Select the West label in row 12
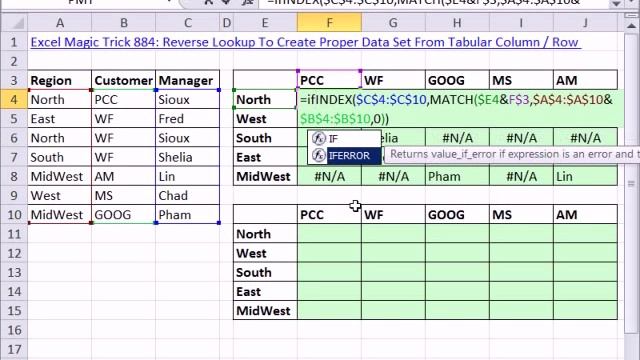The image size is (640, 360). point(265,253)
